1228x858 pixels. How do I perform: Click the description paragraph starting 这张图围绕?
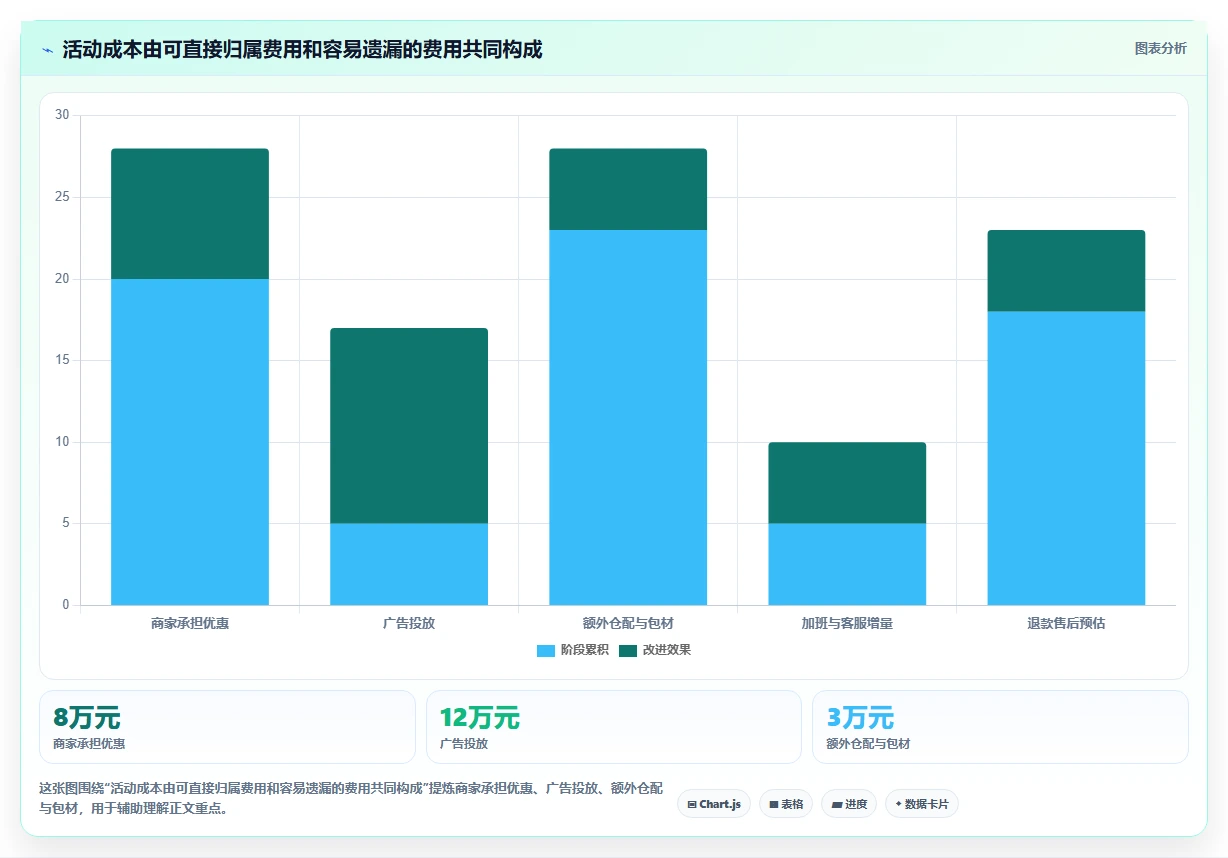[351, 799]
